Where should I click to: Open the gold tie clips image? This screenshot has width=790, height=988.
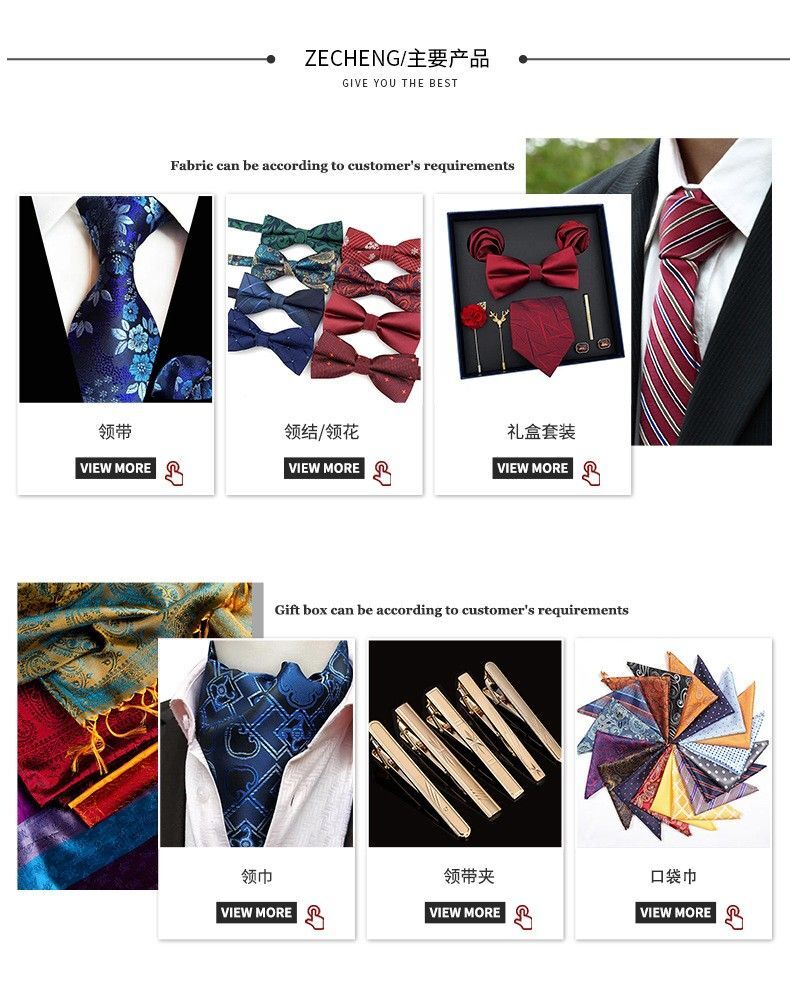(465, 744)
